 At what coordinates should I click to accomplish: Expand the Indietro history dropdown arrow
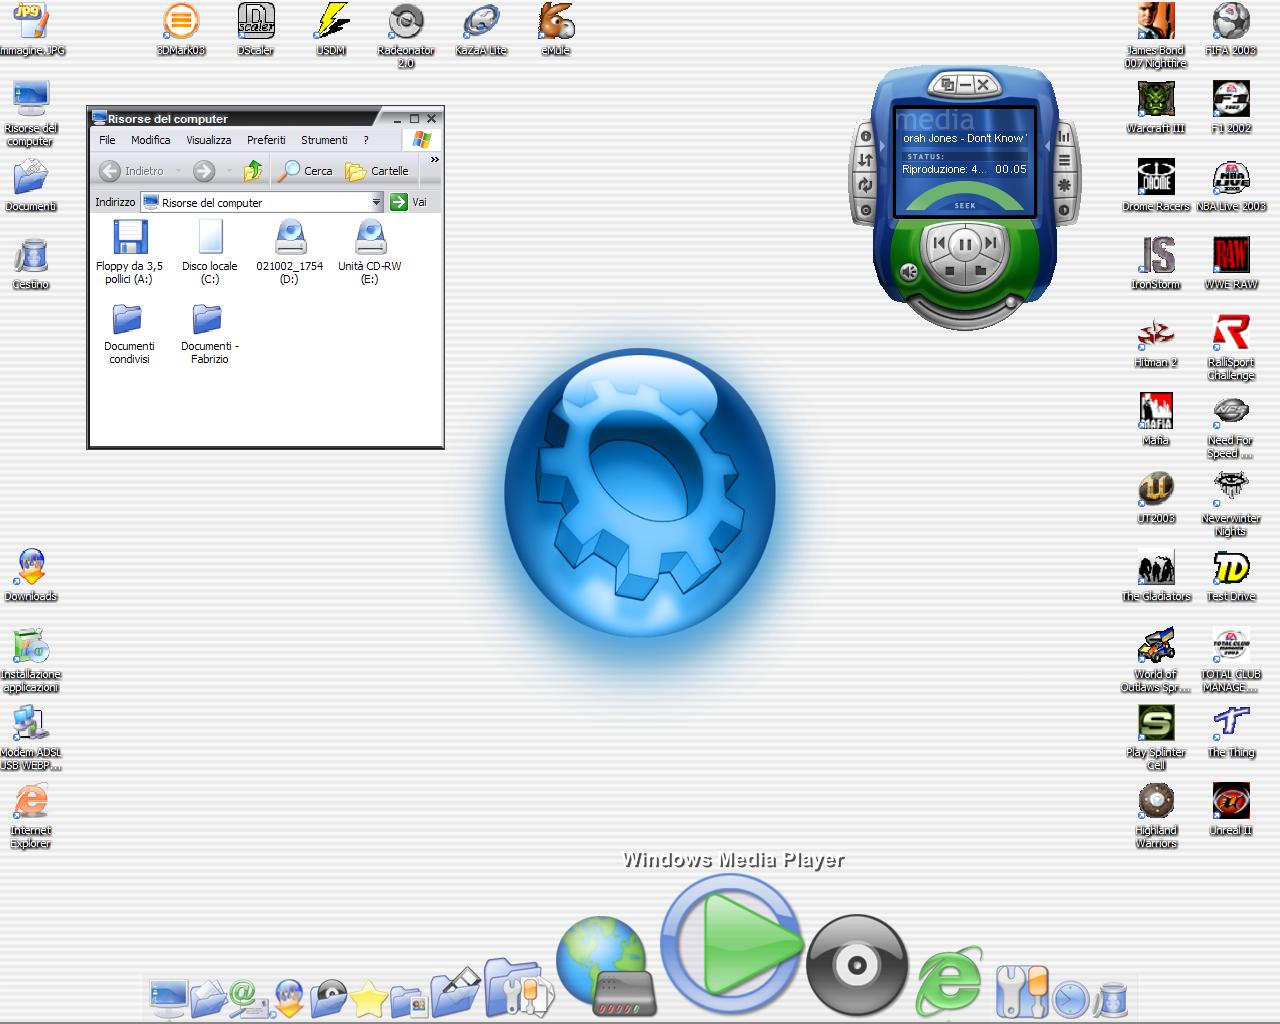coord(178,171)
